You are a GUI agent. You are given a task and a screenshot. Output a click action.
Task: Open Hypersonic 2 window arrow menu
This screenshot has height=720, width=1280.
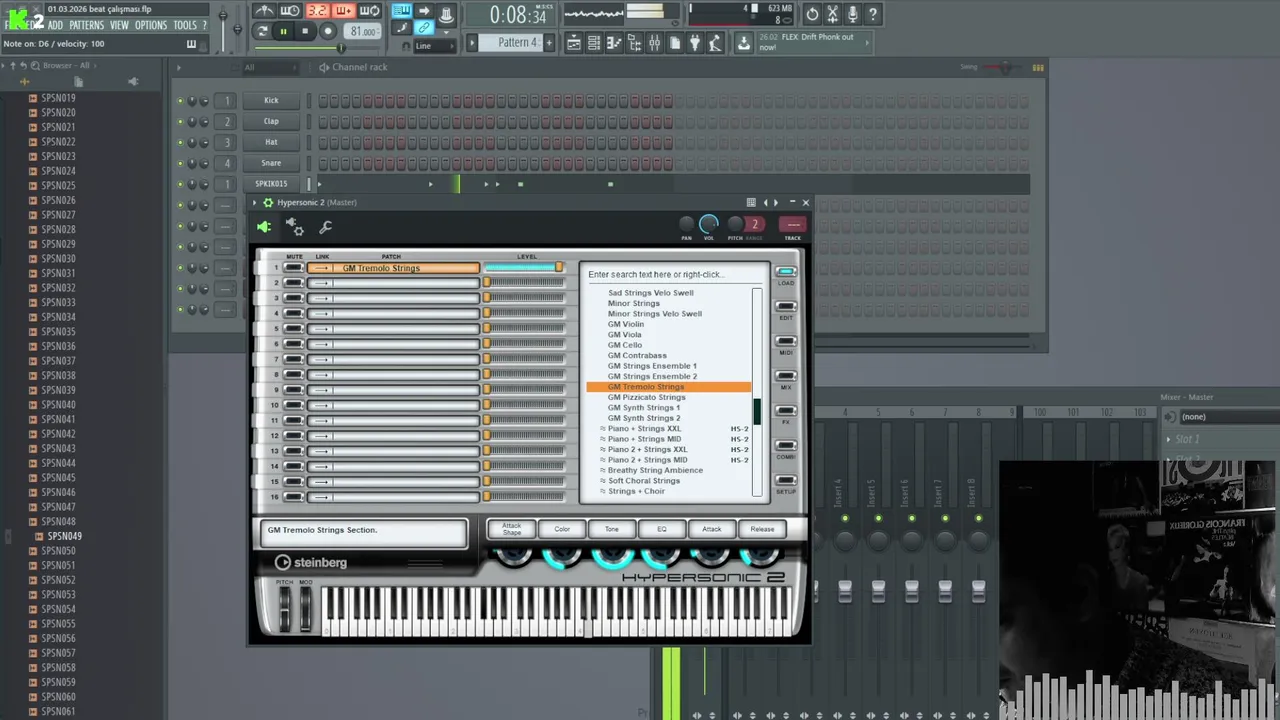[254, 202]
